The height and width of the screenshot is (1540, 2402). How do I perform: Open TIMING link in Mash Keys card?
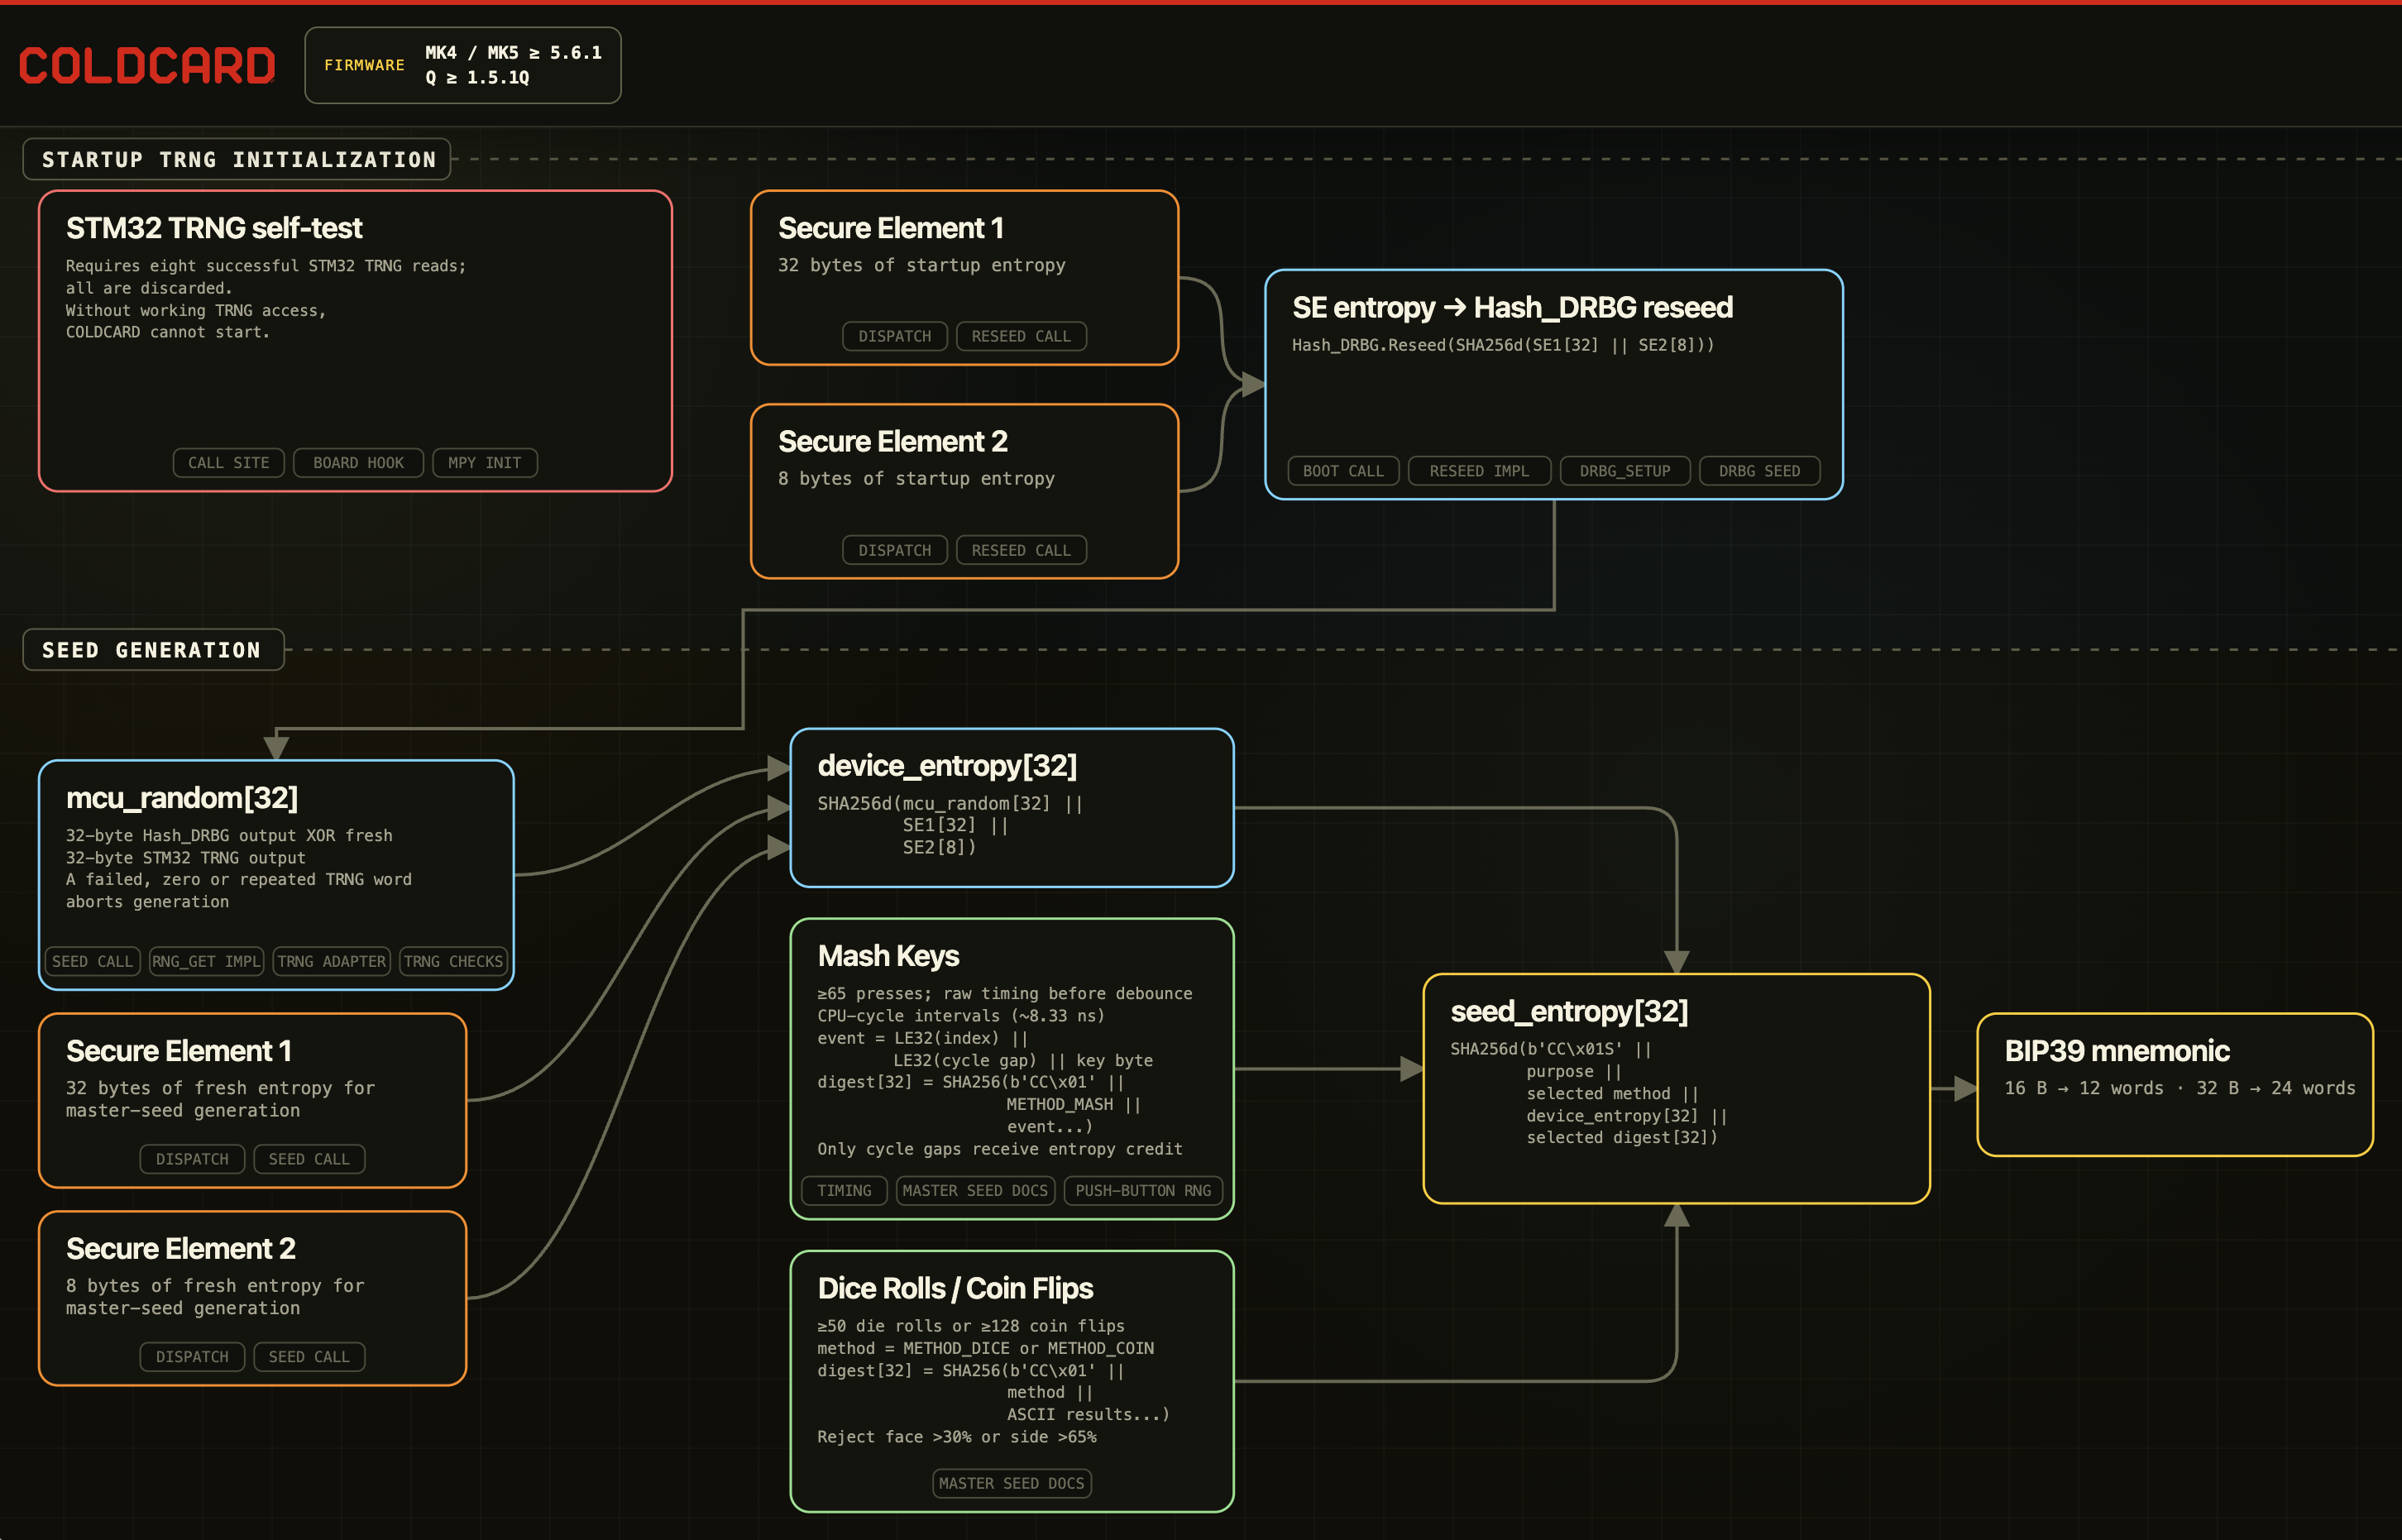[844, 1191]
